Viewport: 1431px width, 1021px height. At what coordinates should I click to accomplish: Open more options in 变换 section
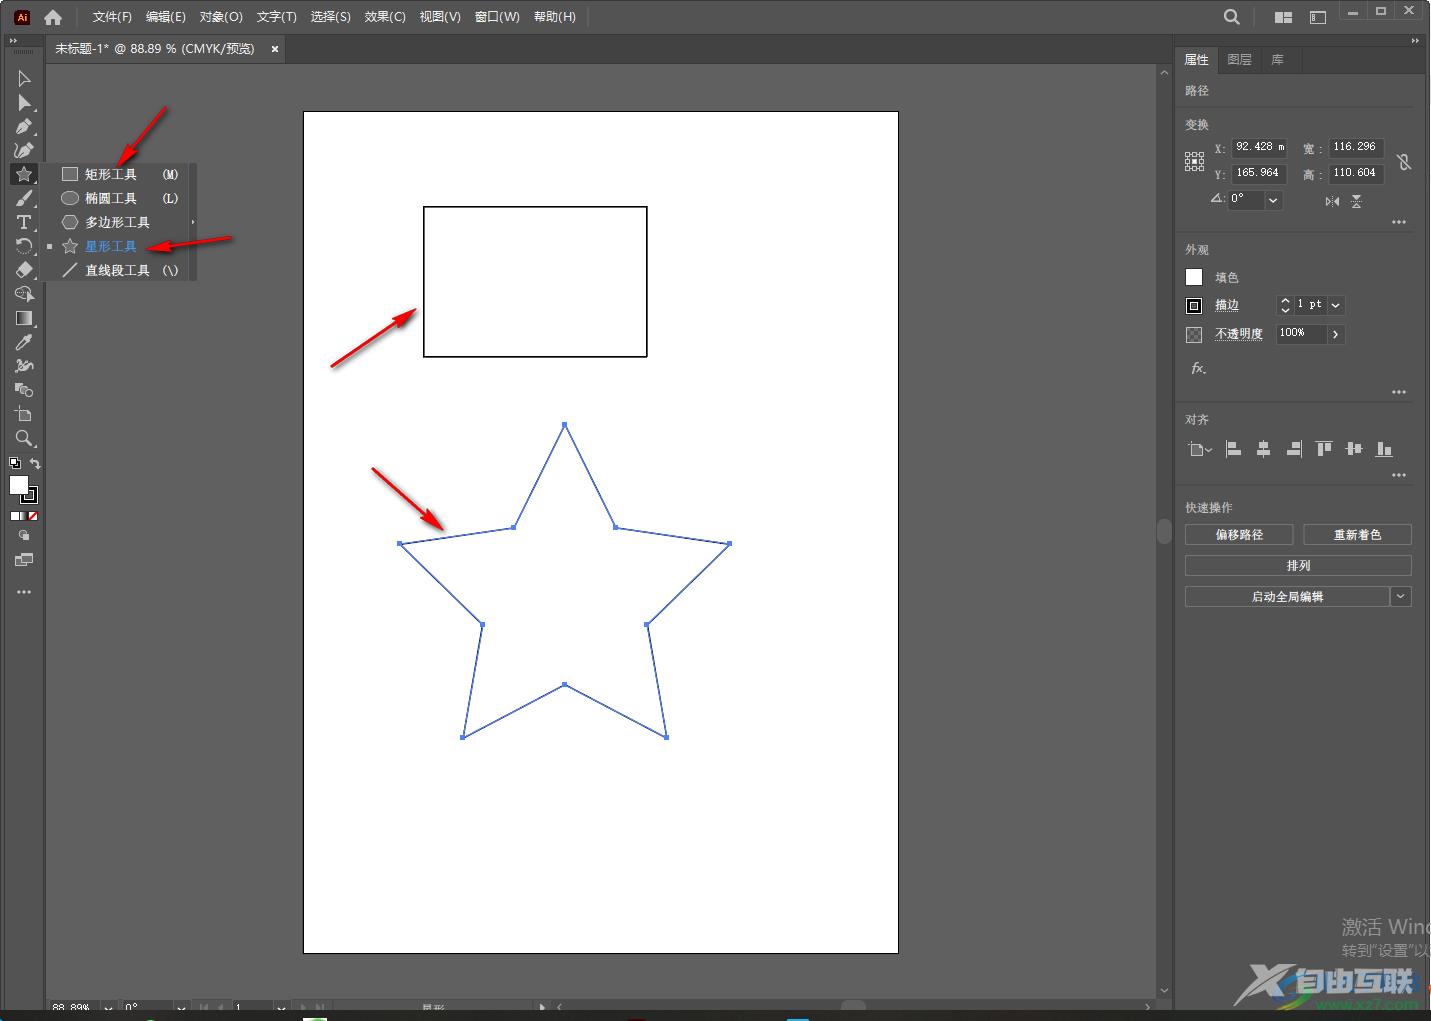click(1399, 222)
